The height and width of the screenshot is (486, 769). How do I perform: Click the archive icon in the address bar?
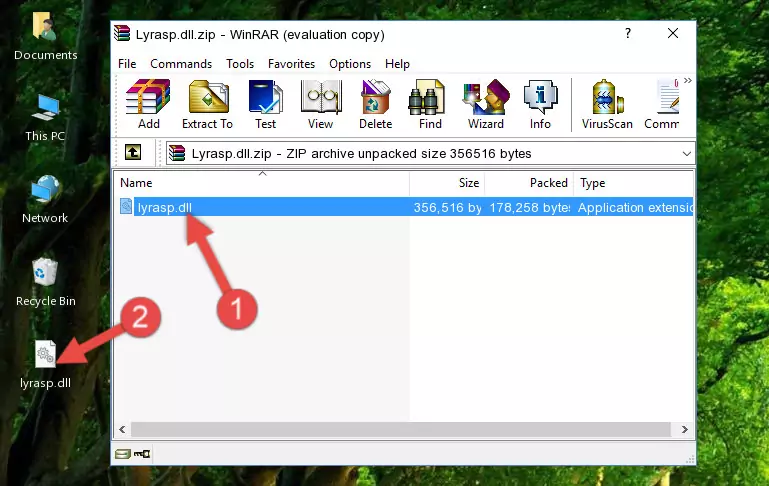click(x=177, y=153)
